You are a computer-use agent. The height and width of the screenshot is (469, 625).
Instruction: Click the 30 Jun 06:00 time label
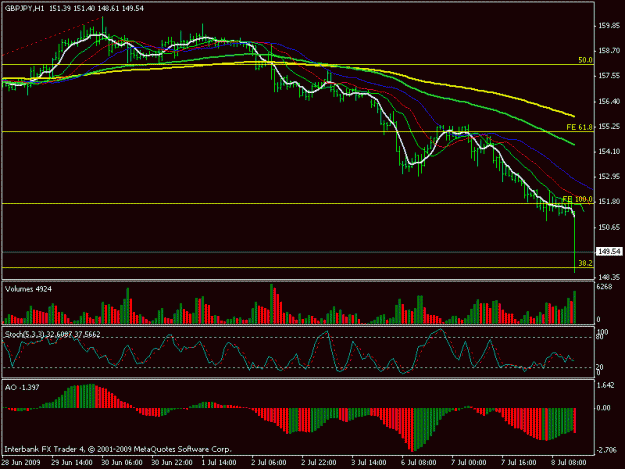122,462
